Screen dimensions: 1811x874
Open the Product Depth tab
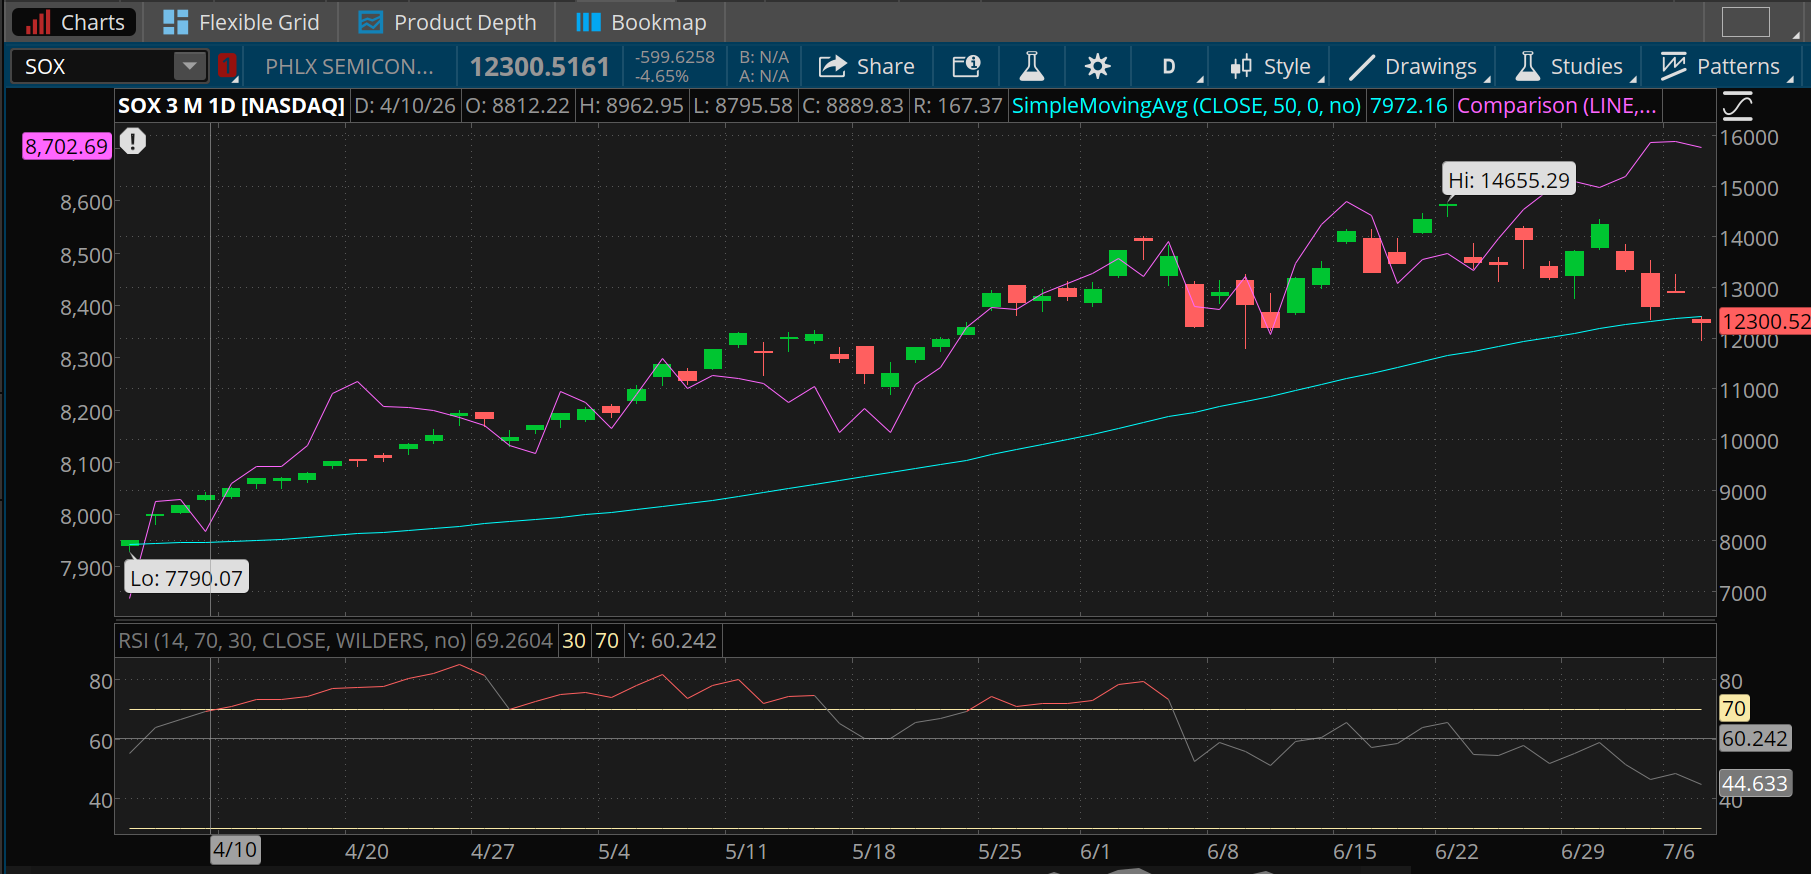pyautogui.click(x=448, y=22)
